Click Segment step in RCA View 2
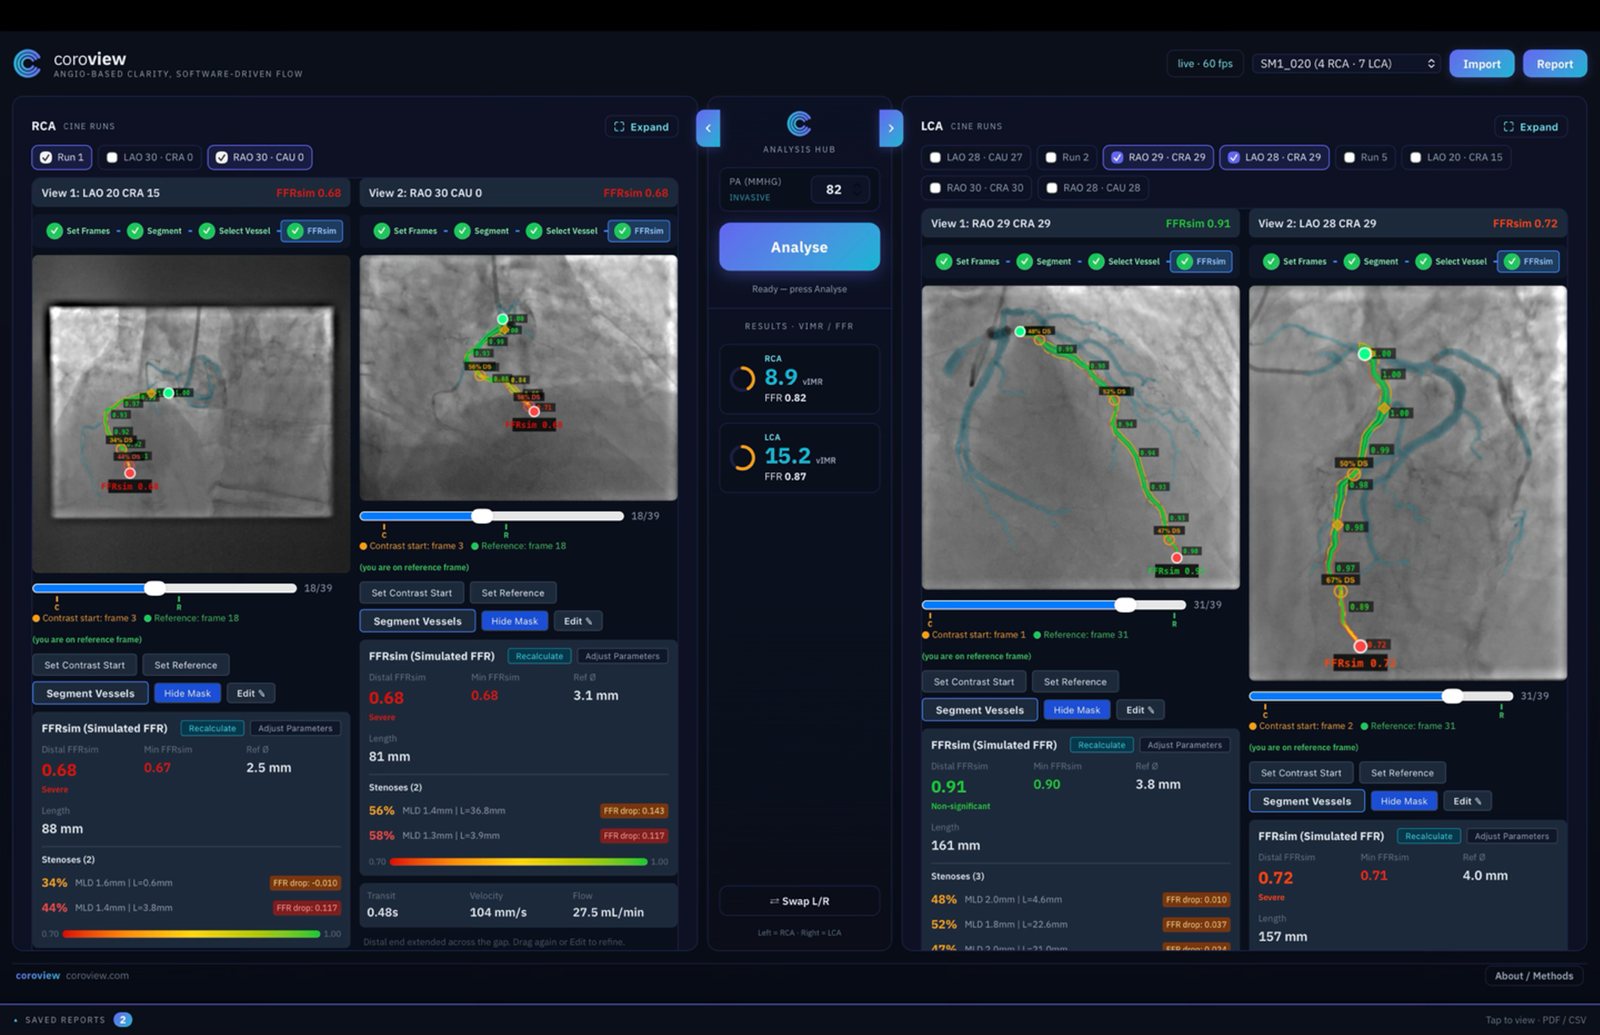Image resolution: width=1600 pixels, height=1035 pixels. 481,231
